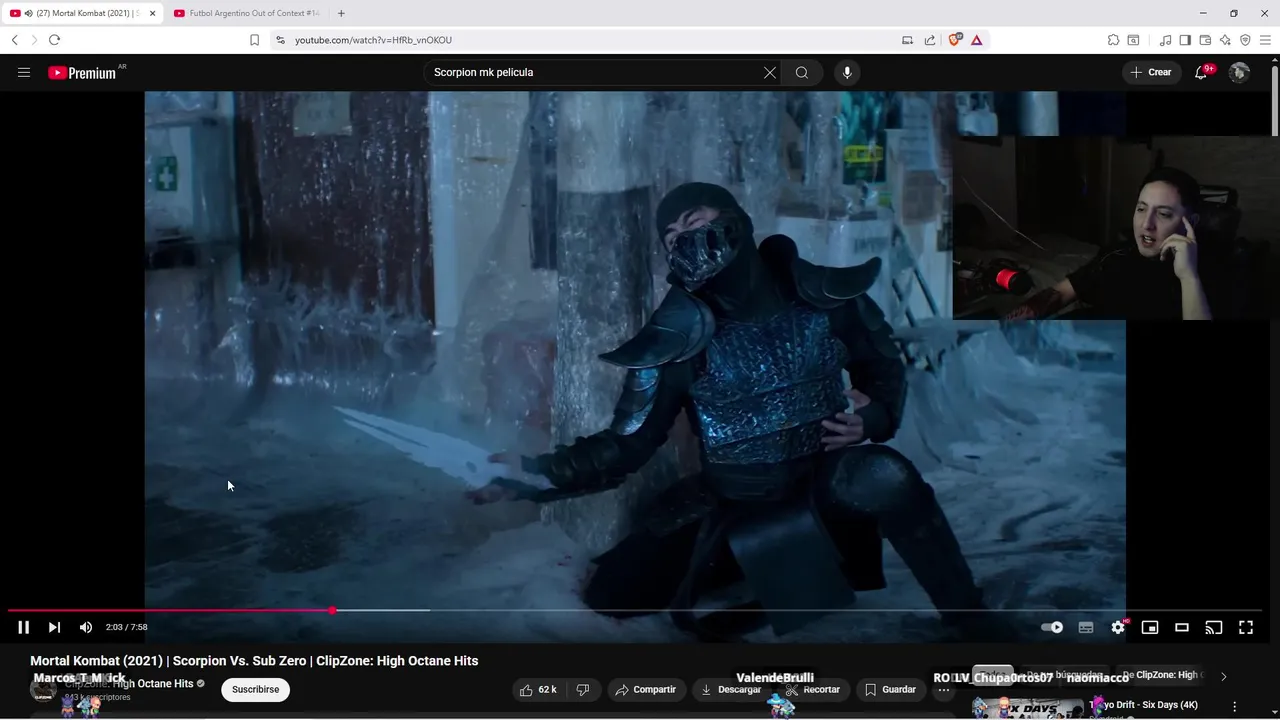This screenshot has width=1280, height=720.
Task: Open the player settings gear
Action: point(1118,627)
